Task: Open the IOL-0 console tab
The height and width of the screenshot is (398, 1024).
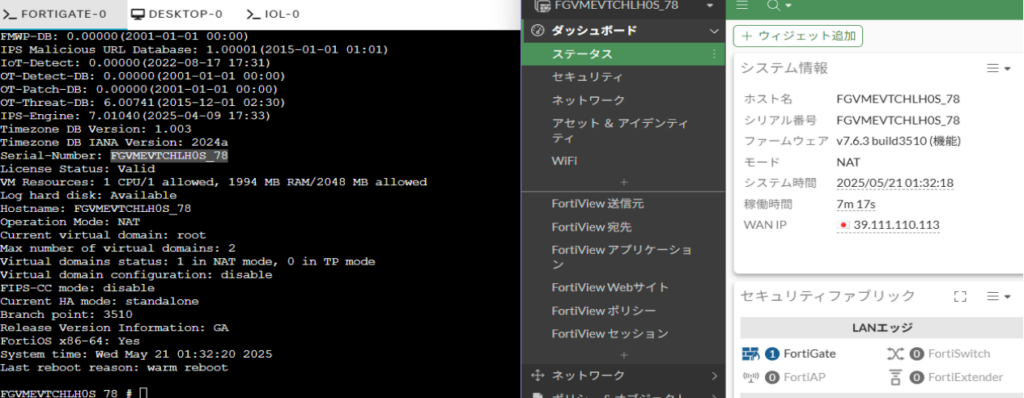Action: point(273,14)
